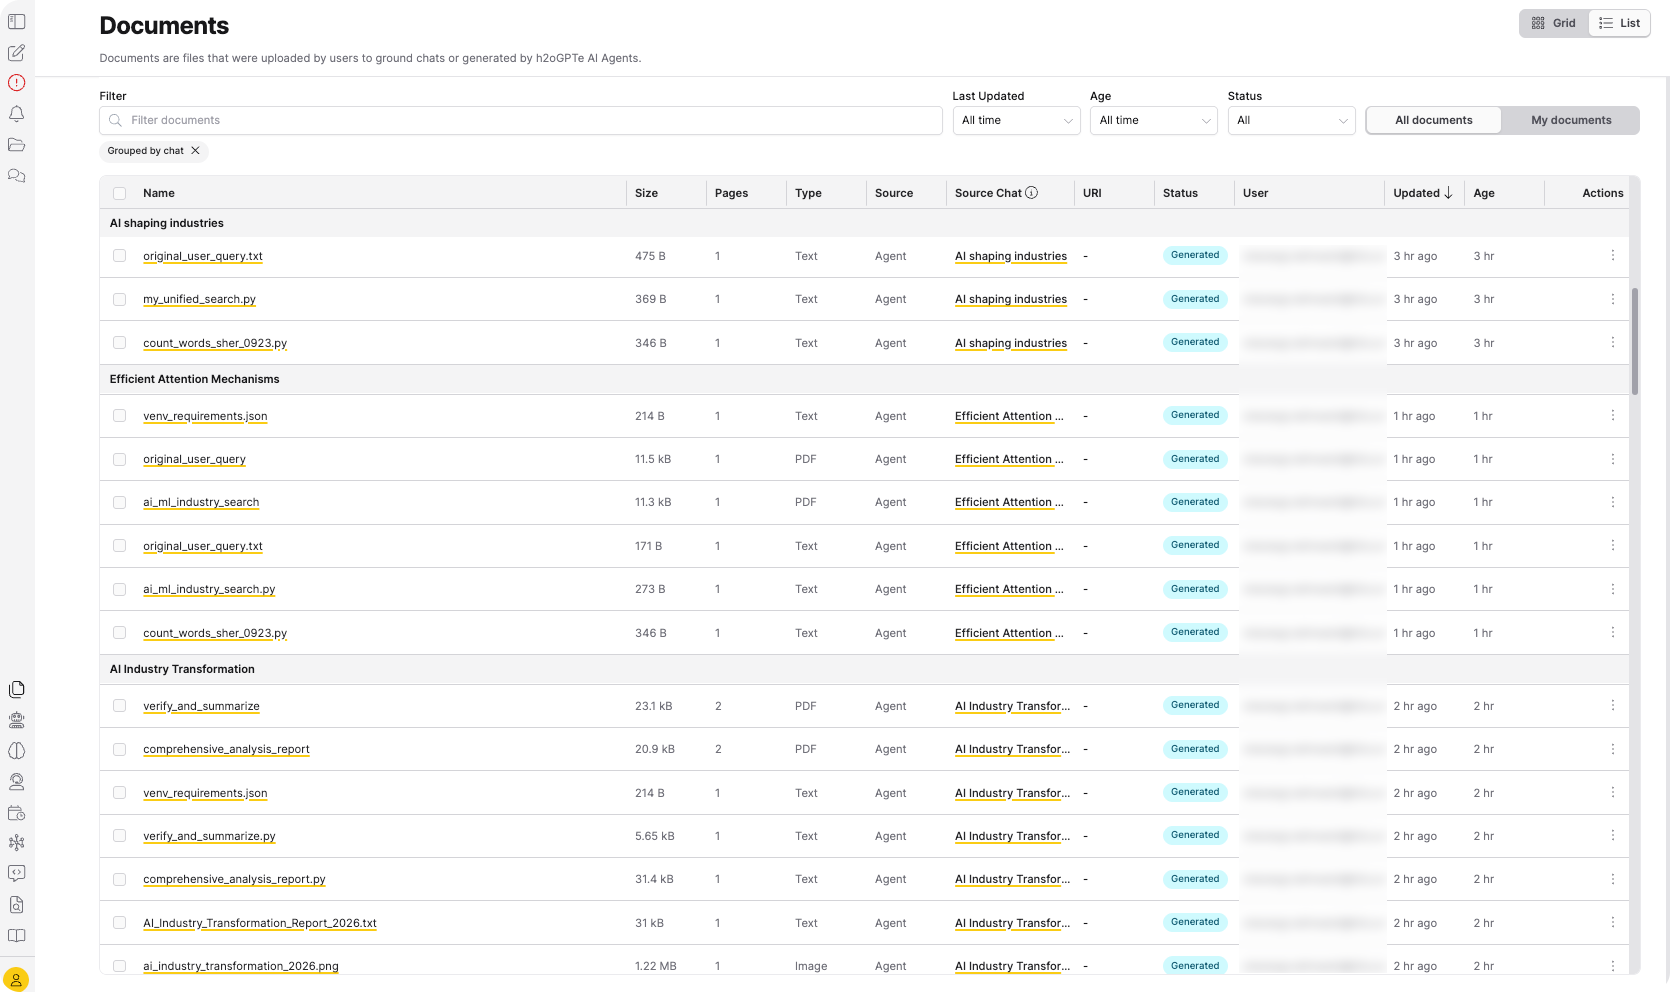Screen dimensions: 1670x992
Task: Check the ai_ml_industry_search PDF checkbox
Action: pyautogui.click(x=120, y=502)
